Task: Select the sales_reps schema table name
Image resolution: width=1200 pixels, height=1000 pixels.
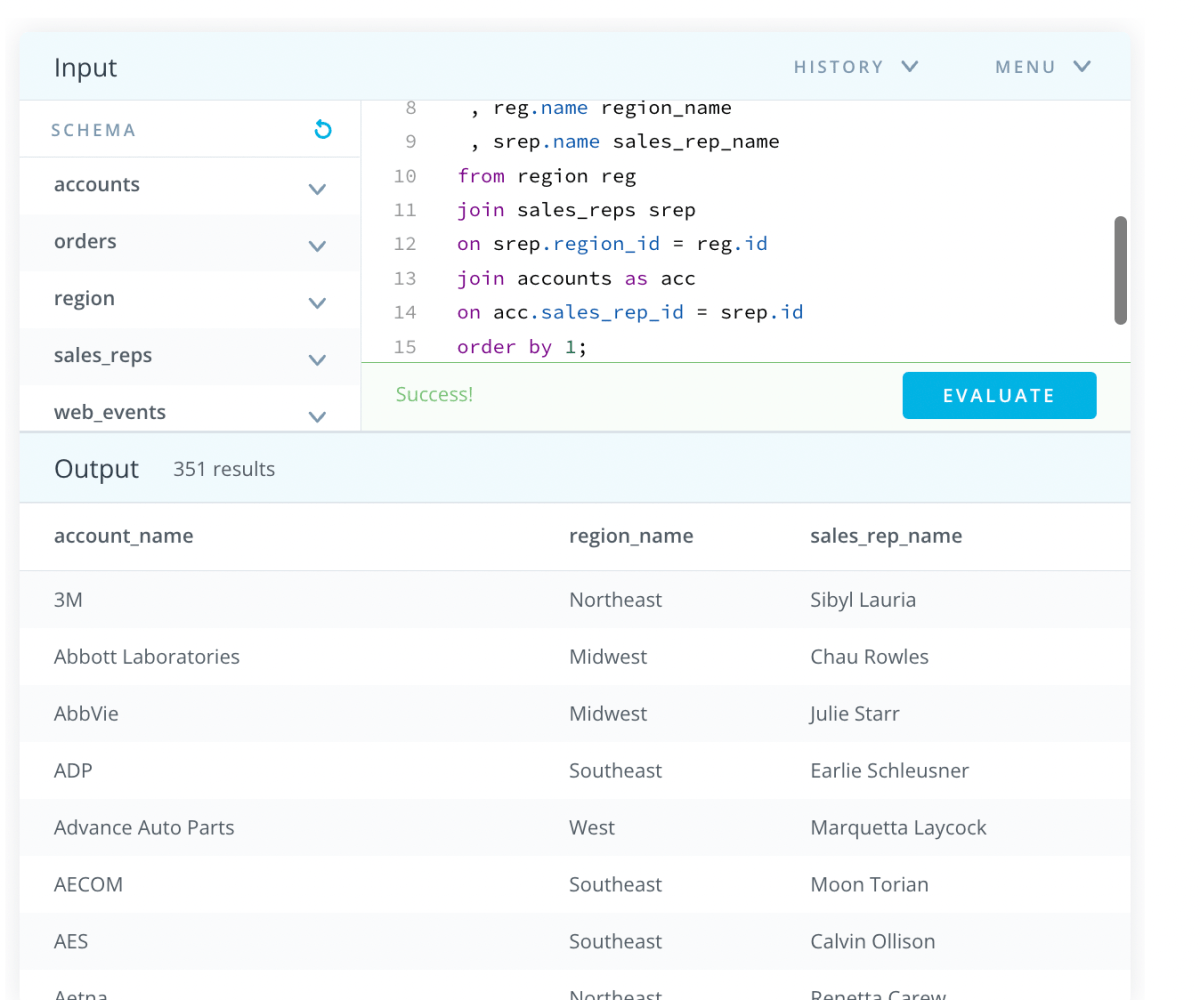Action: tap(103, 356)
